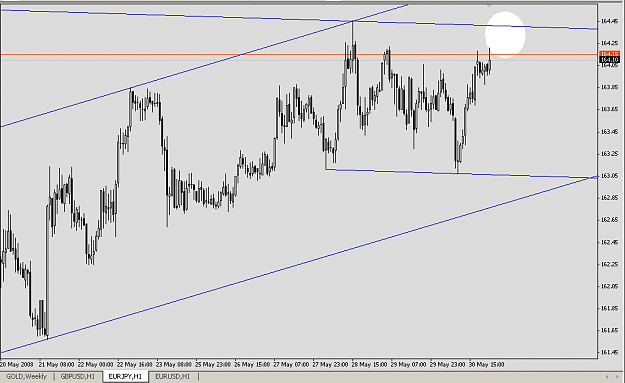Click the 26 May 15:00 time label

coord(252,365)
